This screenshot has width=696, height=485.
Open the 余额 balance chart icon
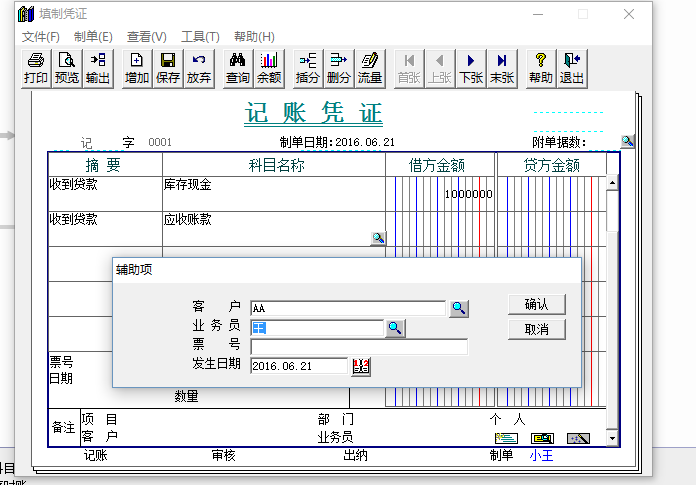point(269,68)
